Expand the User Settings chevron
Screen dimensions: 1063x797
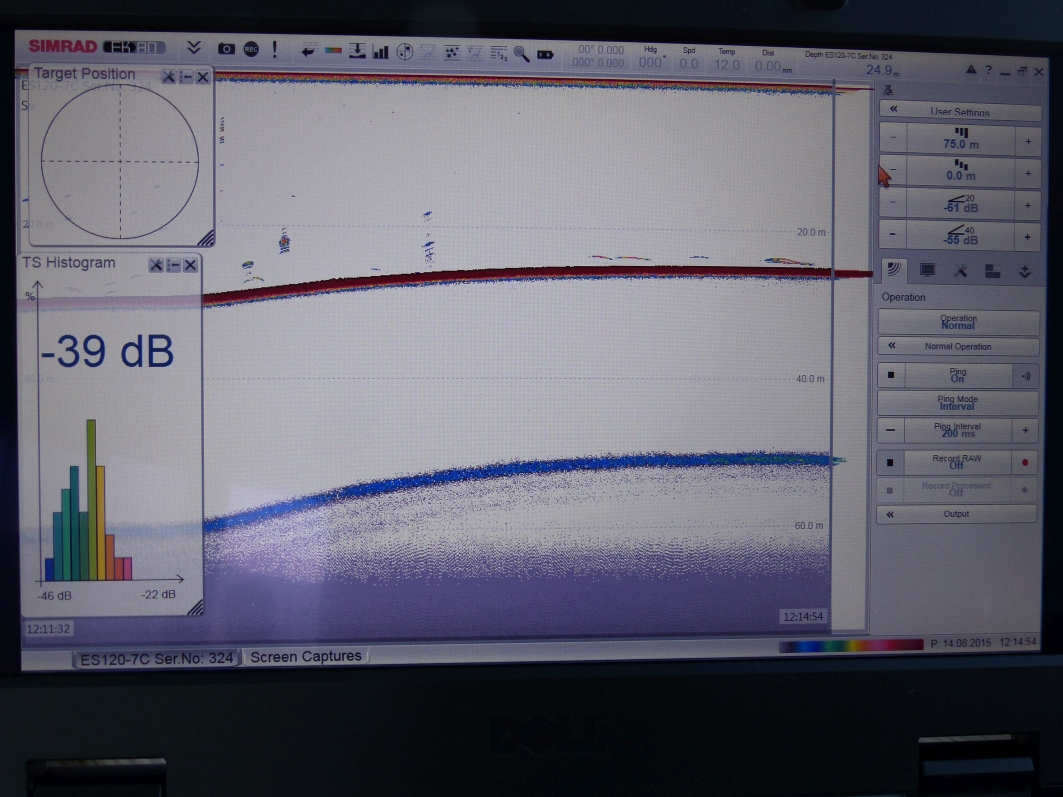(x=893, y=110)
